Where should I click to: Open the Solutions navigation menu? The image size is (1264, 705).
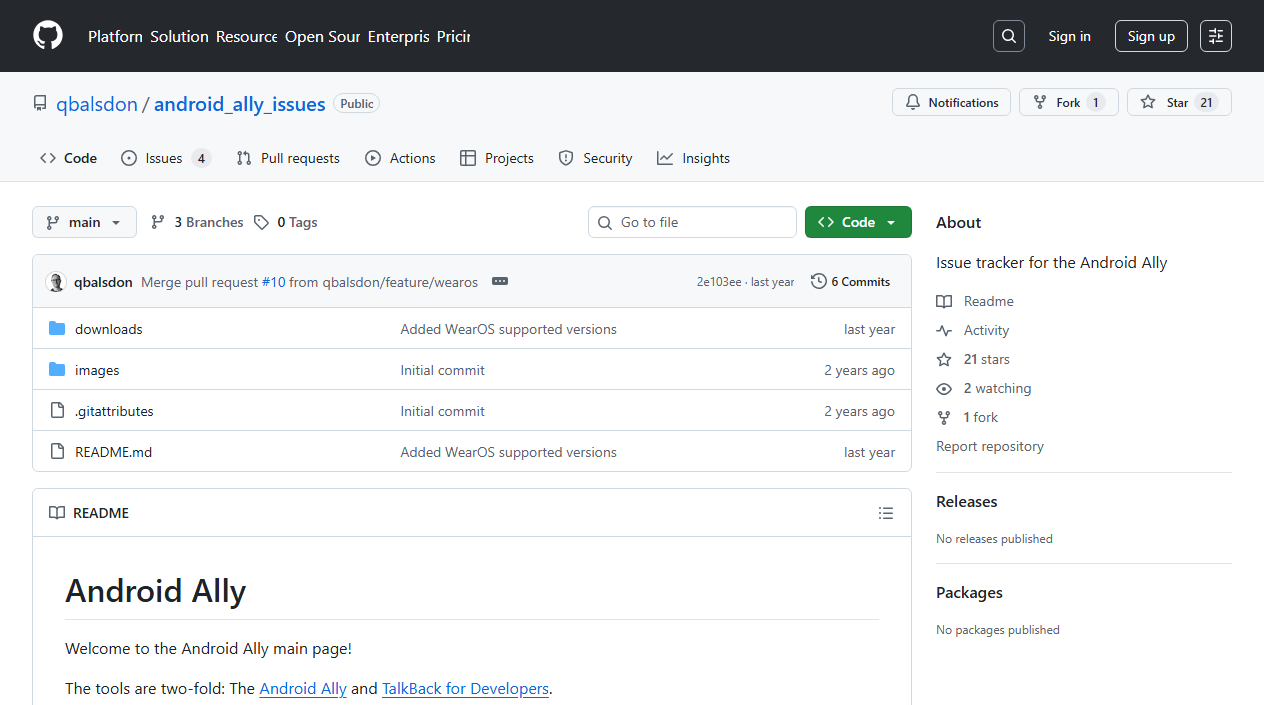[x=180, y=36]
